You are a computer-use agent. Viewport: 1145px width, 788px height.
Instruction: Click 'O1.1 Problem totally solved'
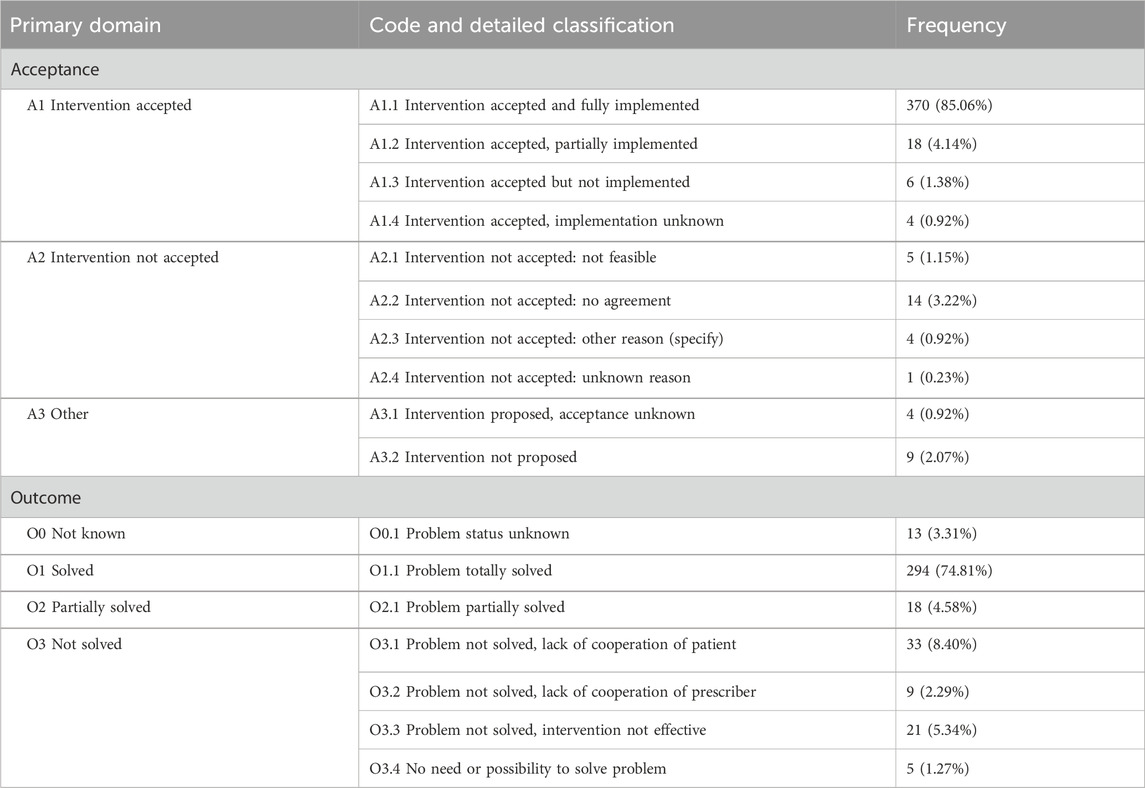point(461,570)
